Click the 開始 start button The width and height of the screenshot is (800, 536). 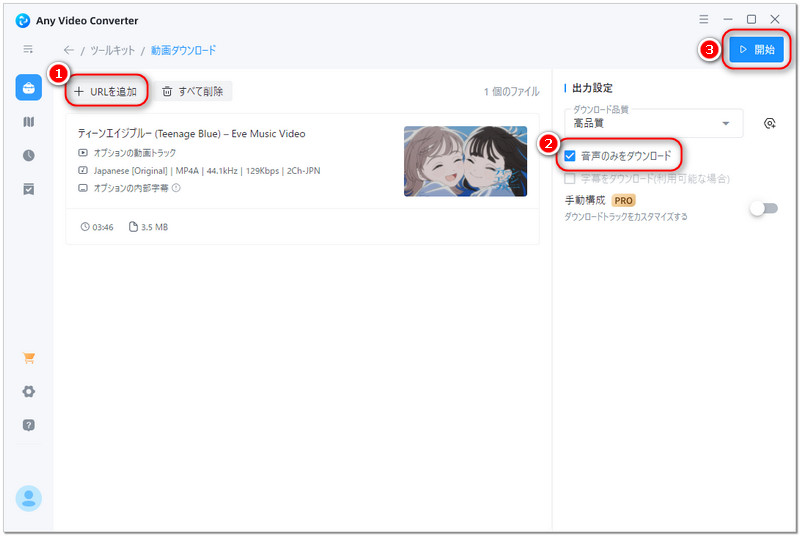tap(757, 49)
